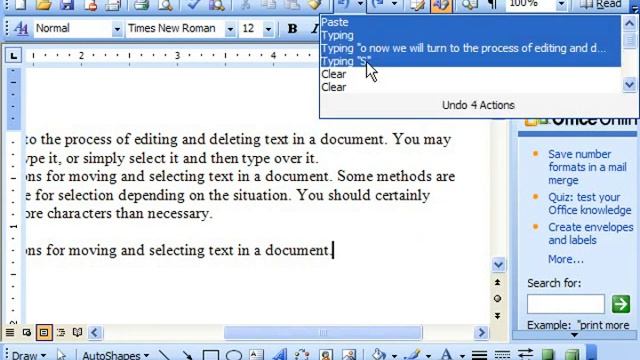Select the Line drawing tool
Viewport: 640px width, 360px height.
click(164, 354)
